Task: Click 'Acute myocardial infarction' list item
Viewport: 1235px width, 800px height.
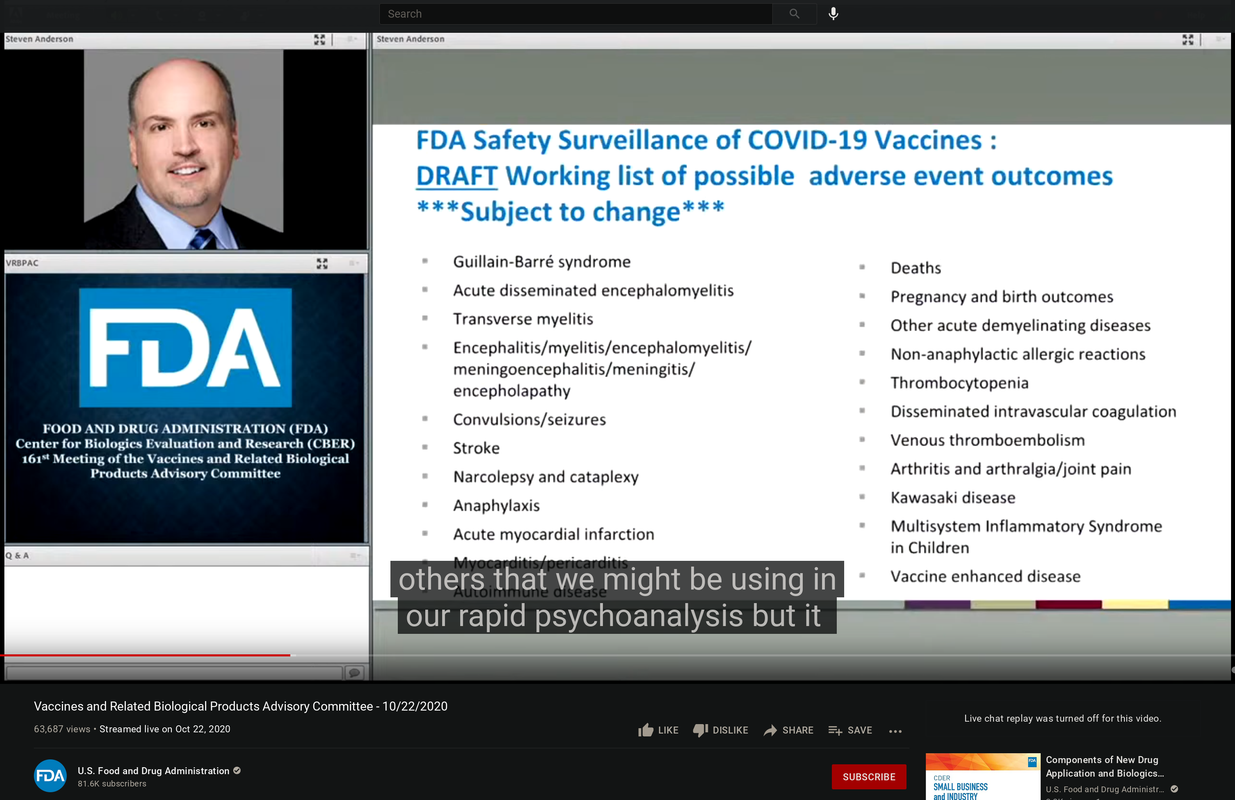Action: [x=554, y=535]
